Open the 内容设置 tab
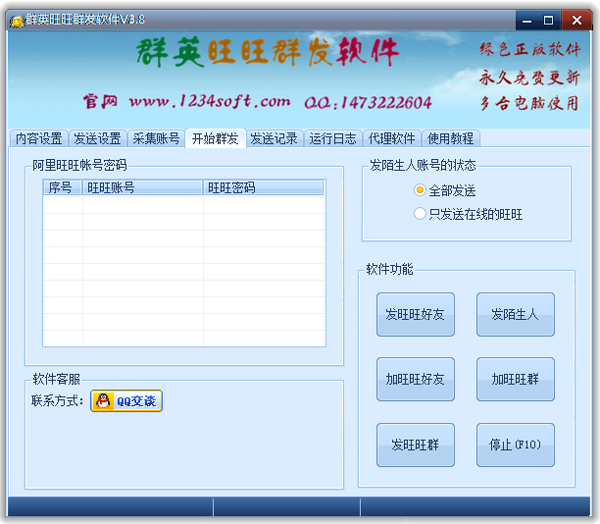This screenshot has width=600, height=524. [x=38, y=139]
